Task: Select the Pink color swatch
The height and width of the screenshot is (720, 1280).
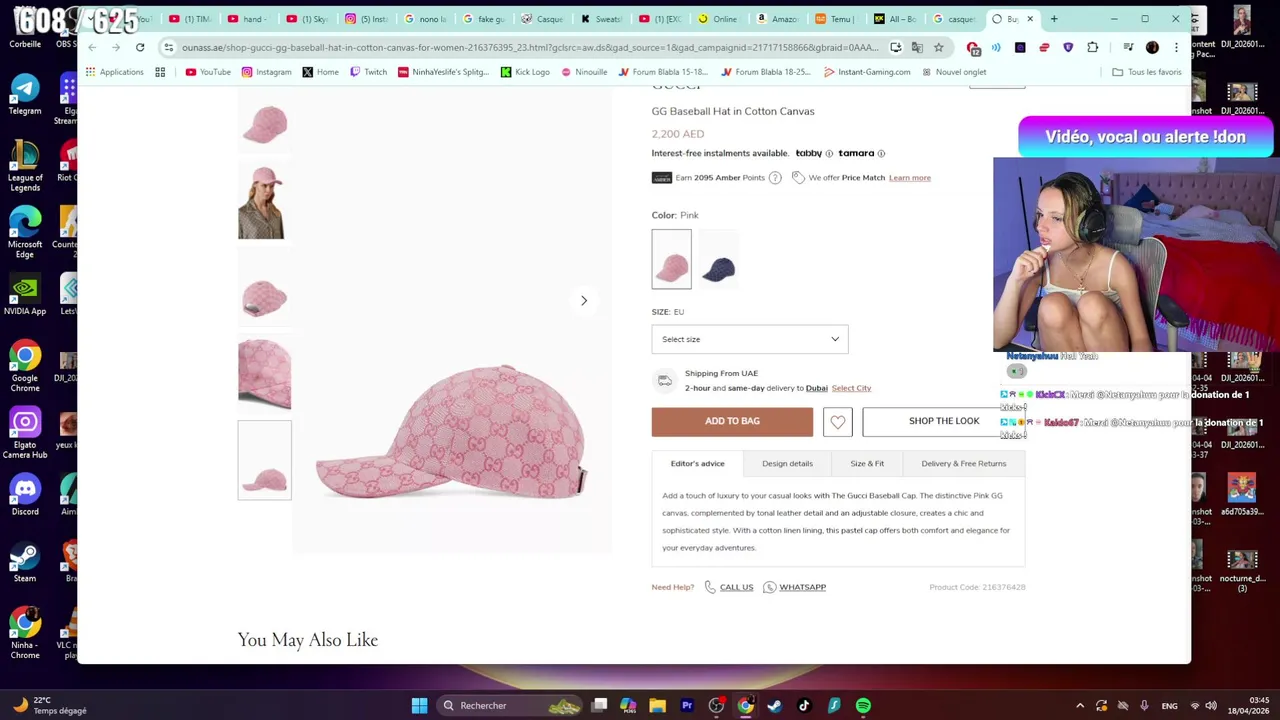Action: click(671, 259)
